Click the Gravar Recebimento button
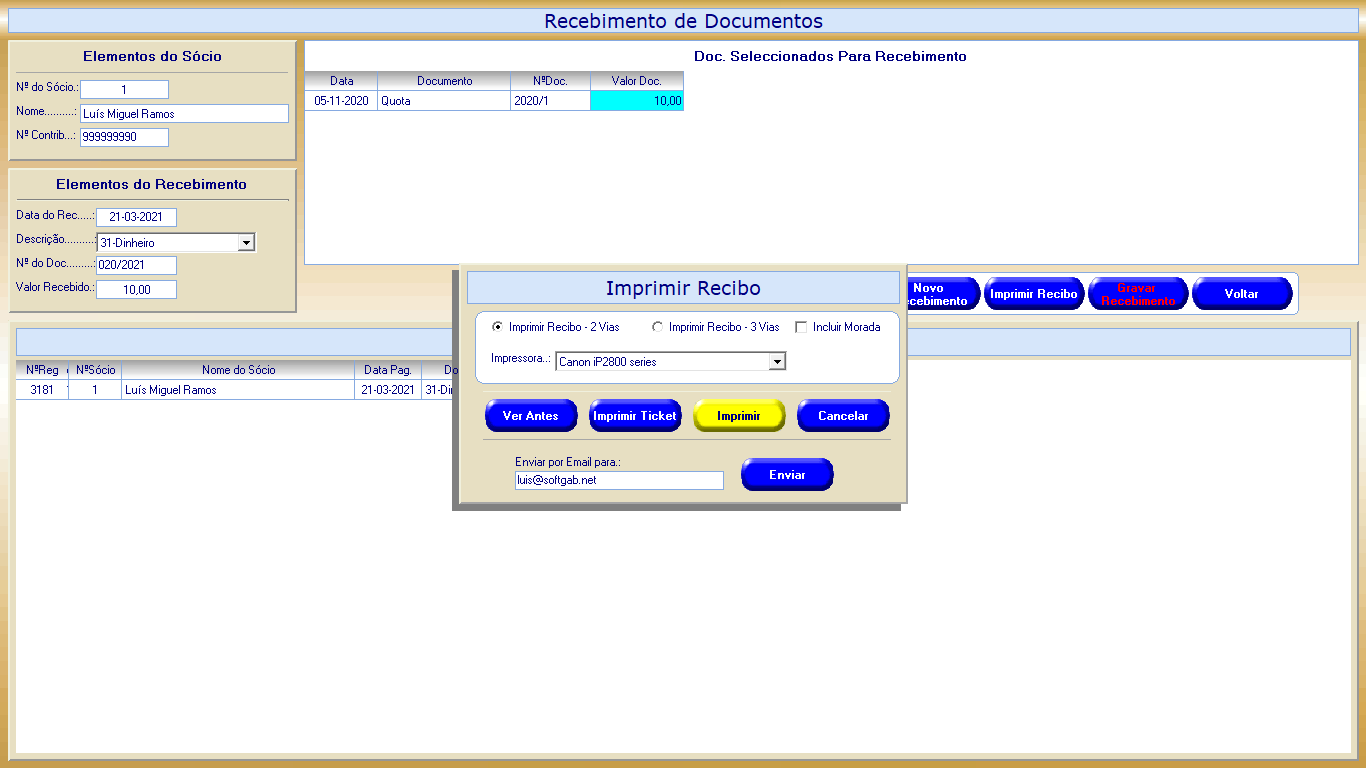Viewport: 1366px width, 768px height. coord(1138,294)
